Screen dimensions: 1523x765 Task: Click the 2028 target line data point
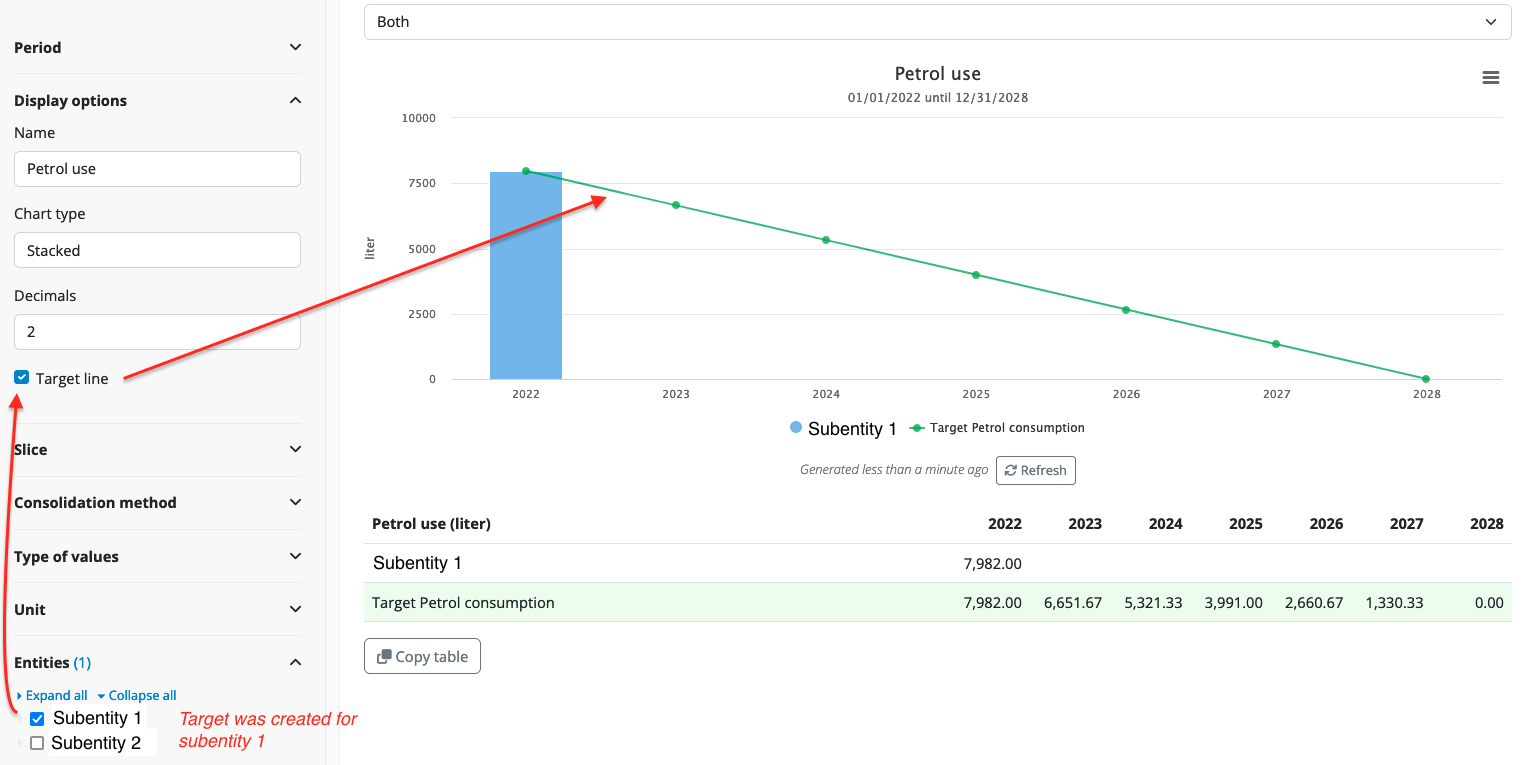(1426, 379)
